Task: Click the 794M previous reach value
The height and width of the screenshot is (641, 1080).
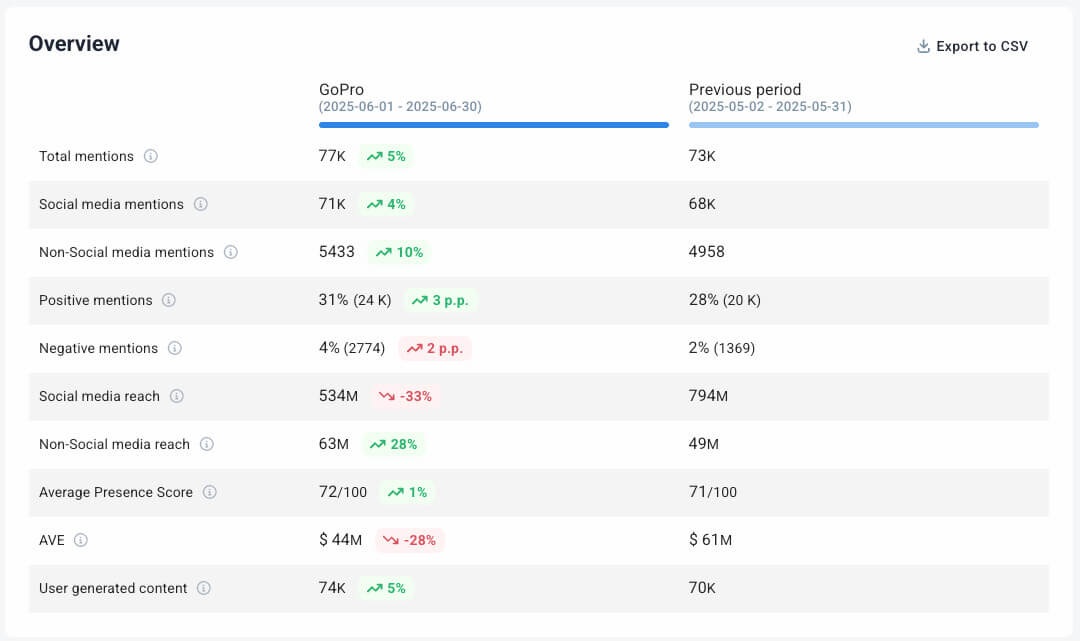Action: click(708, 396)
